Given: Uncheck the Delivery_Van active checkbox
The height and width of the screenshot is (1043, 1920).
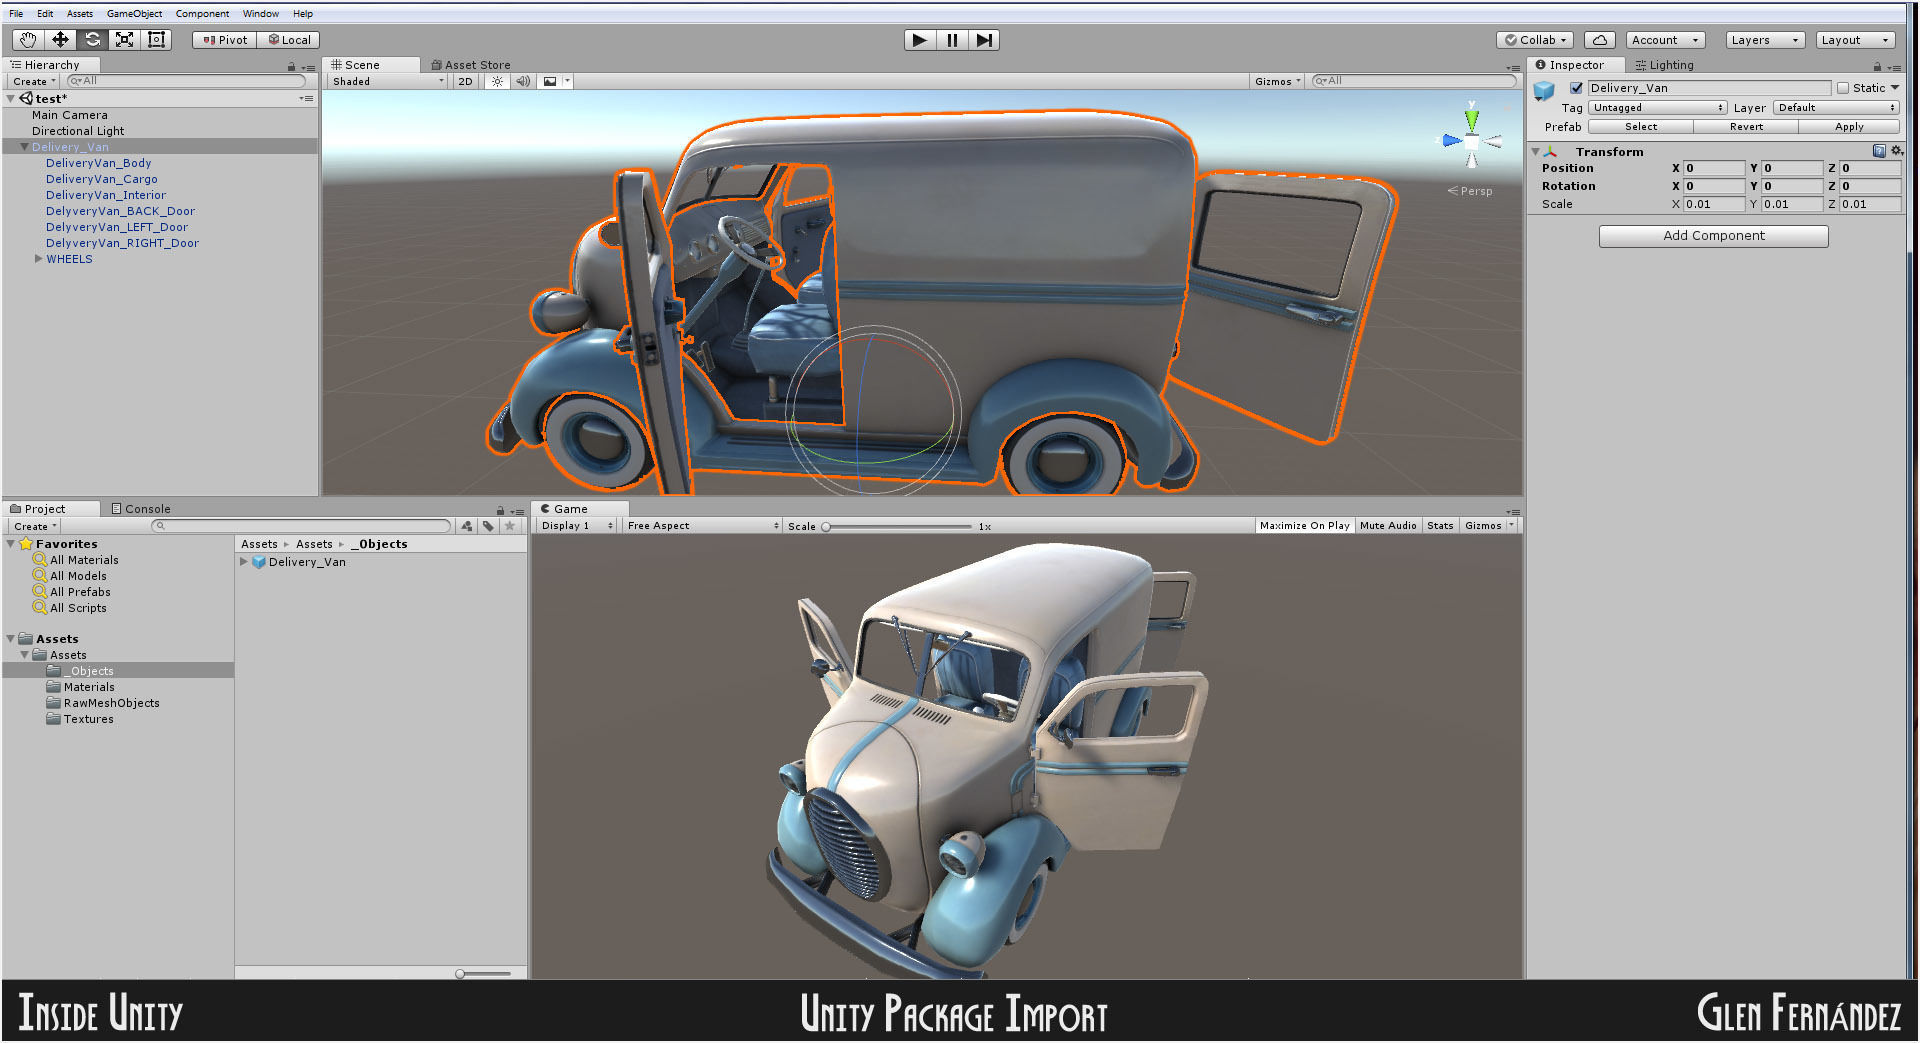Looking at the screenshot, I should (x=1577, y=88).
